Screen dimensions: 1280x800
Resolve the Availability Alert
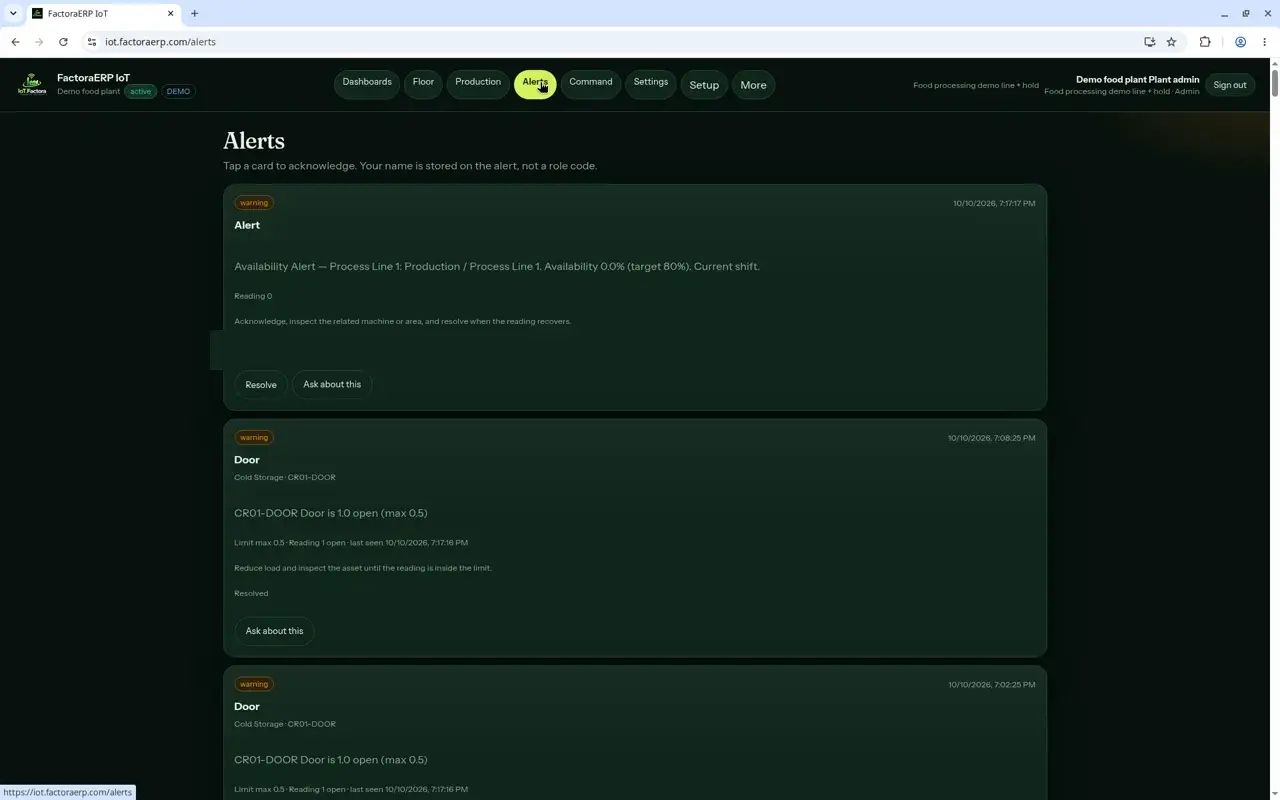point(261,385)
